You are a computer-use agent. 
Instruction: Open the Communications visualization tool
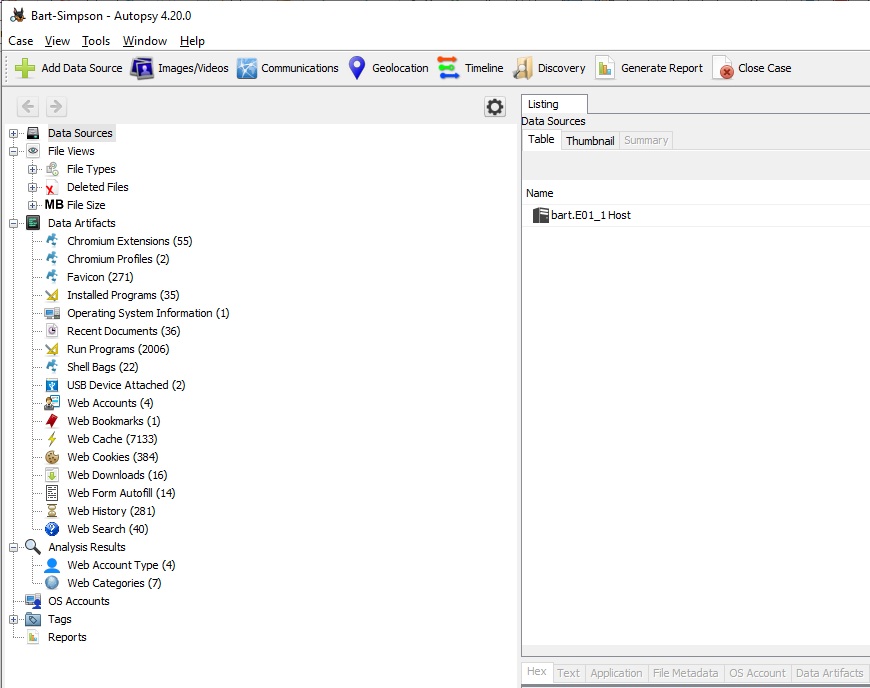click(x=288, y=68)
